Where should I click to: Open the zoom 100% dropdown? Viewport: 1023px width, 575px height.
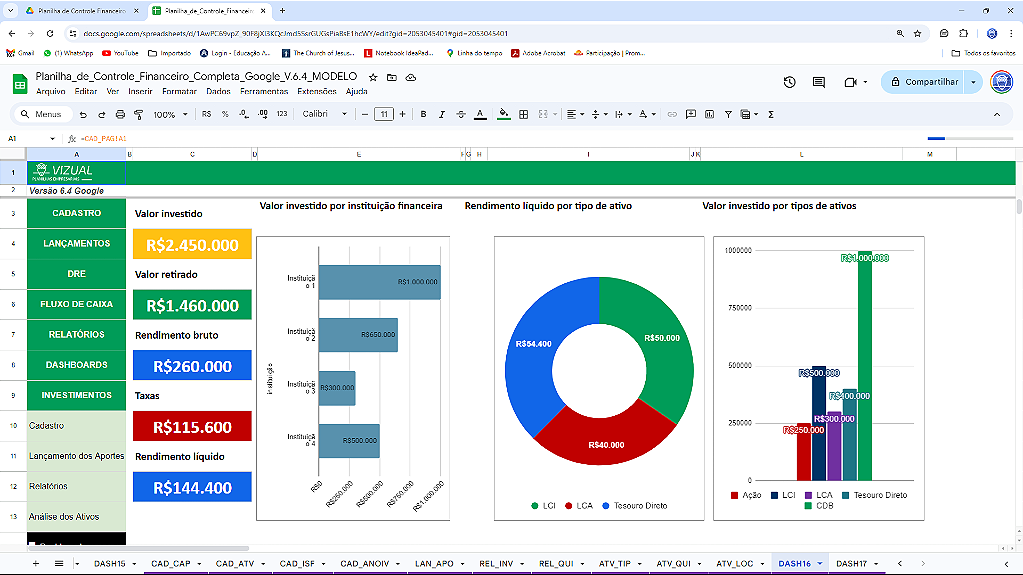(170, 115)
